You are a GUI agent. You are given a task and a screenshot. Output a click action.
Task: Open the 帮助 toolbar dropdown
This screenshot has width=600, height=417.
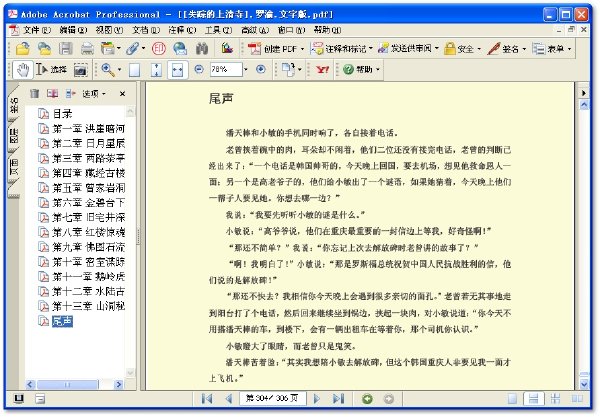click(362, 69)
